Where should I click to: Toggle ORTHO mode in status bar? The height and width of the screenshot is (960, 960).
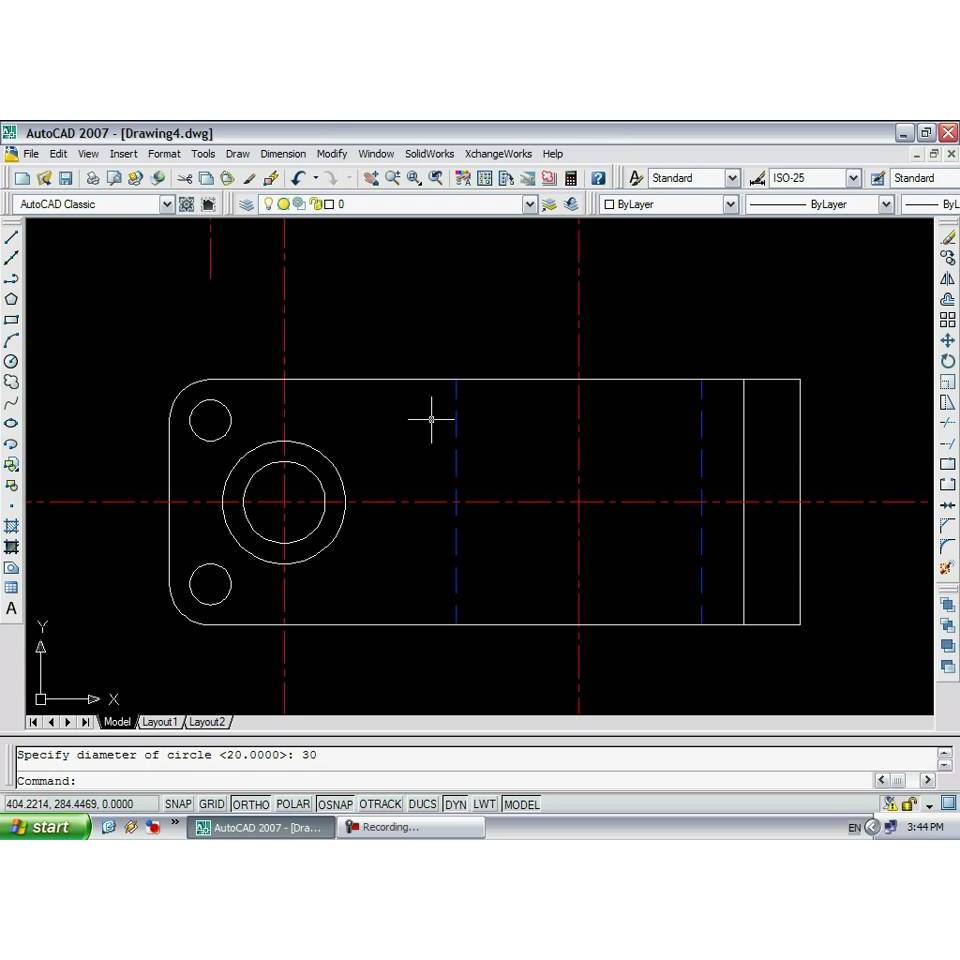point(251,804)
